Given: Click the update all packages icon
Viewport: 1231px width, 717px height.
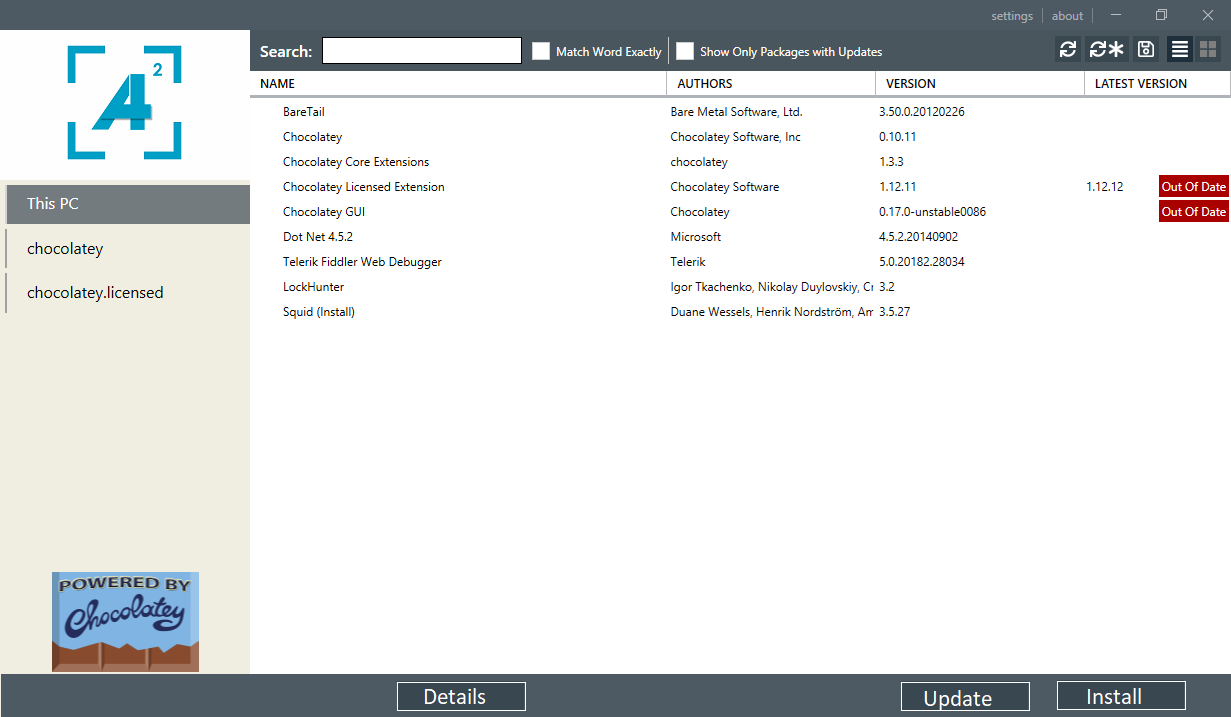Looking at the screenshot, I should click(1107, 49).
